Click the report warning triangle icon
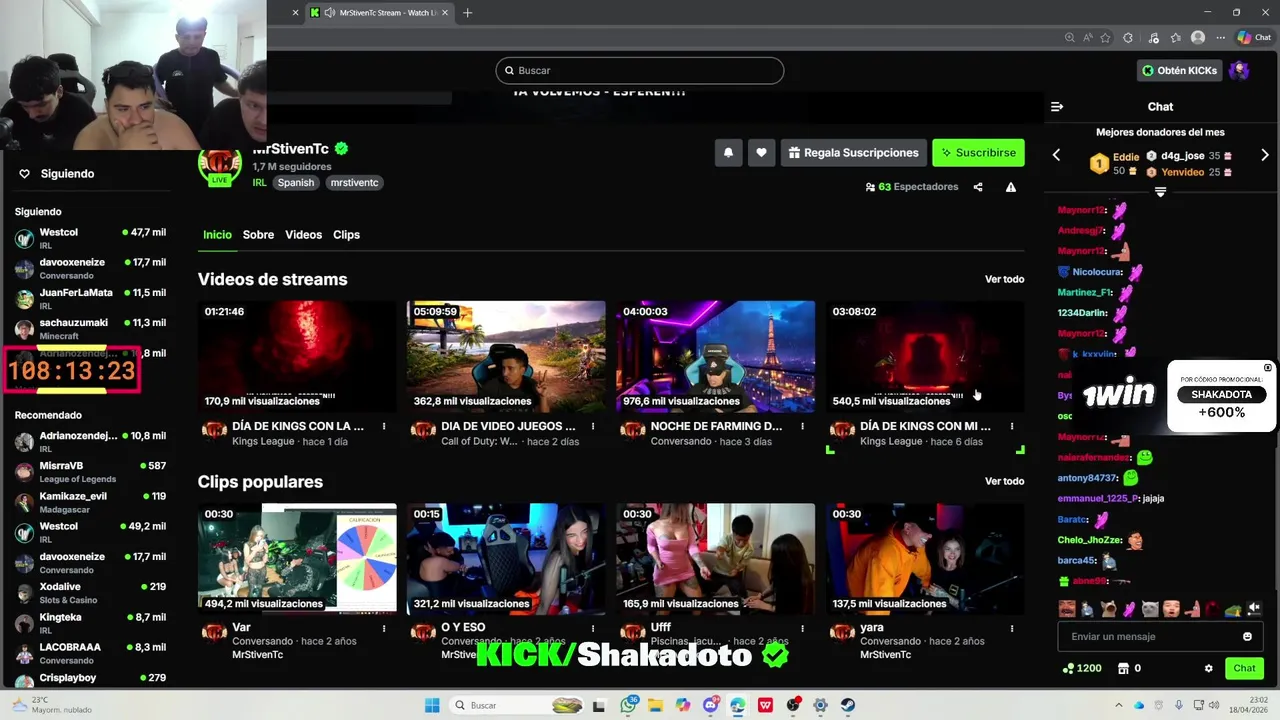 pyautogui.click(x=1011, y=187)
